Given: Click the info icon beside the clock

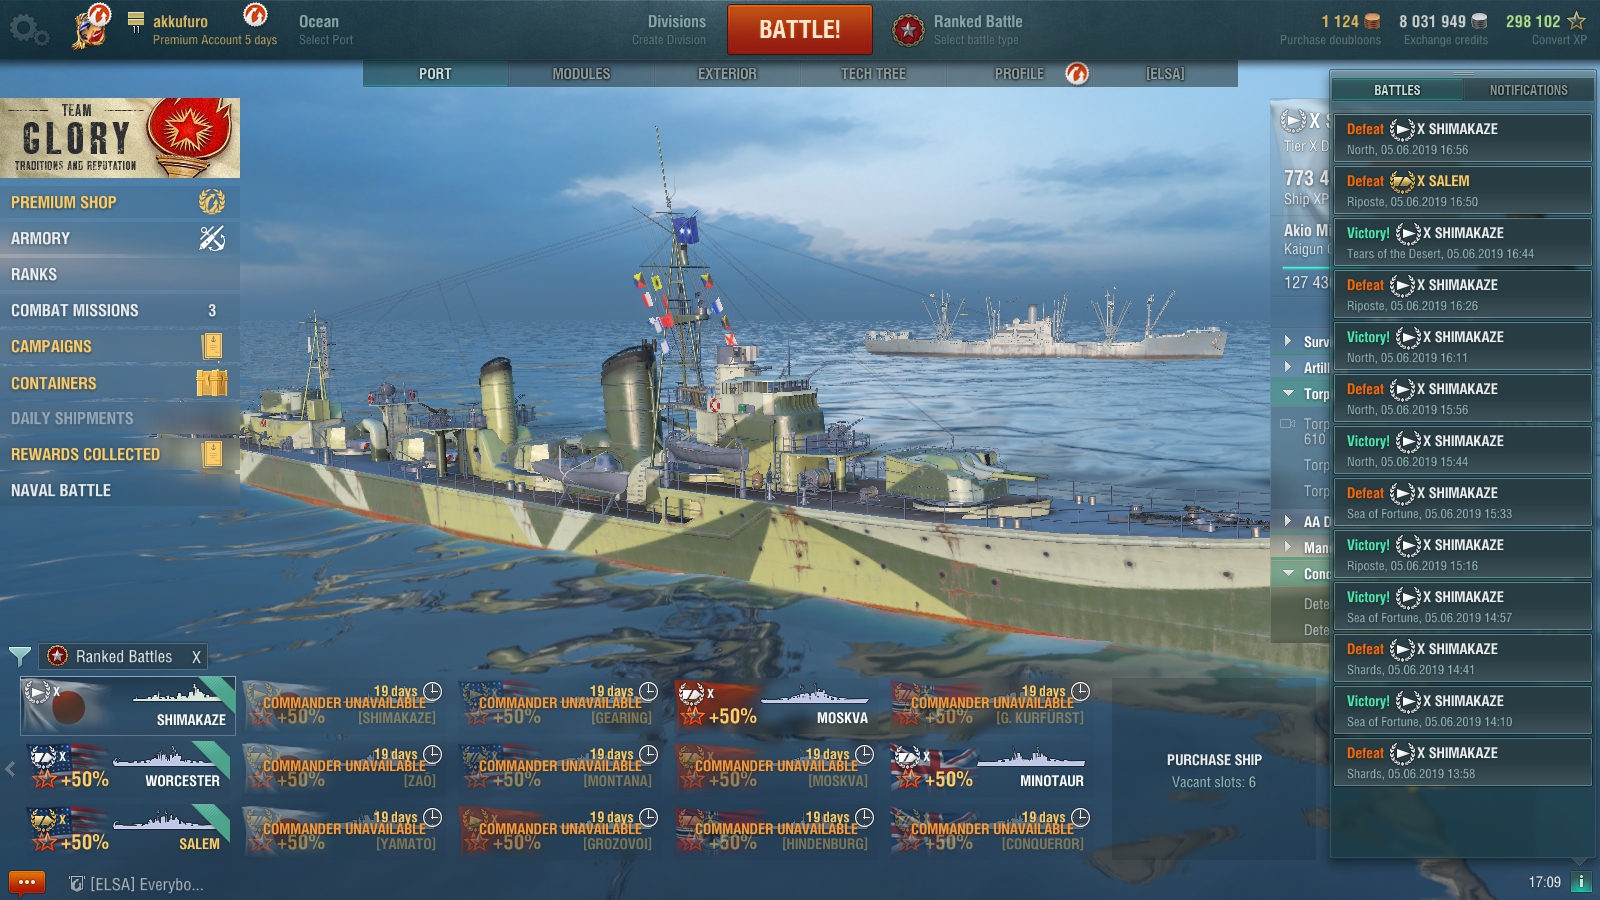Looking at the screenshot, I should pos(1581,882).
